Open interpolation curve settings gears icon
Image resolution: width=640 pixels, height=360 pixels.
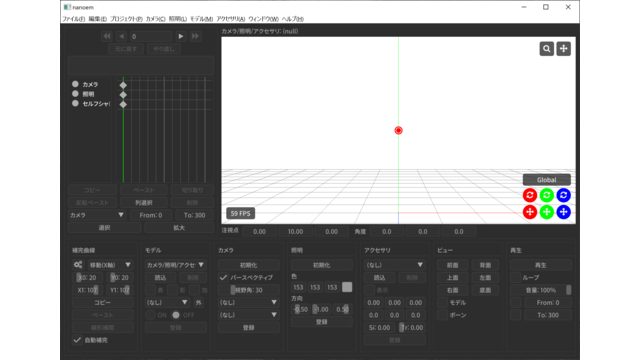[x=78, y=265]
